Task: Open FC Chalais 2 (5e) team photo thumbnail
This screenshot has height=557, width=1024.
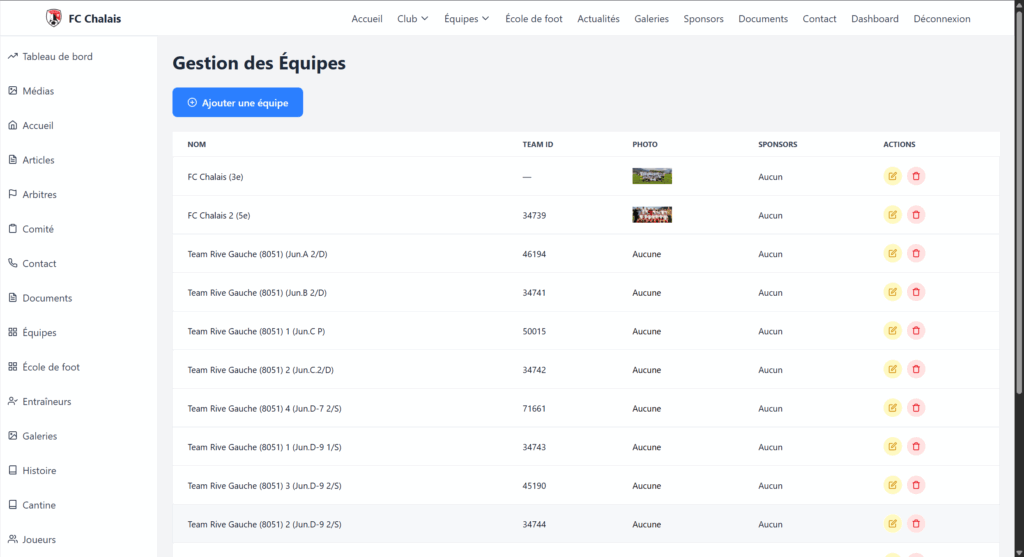Action: tap(652, 215)
